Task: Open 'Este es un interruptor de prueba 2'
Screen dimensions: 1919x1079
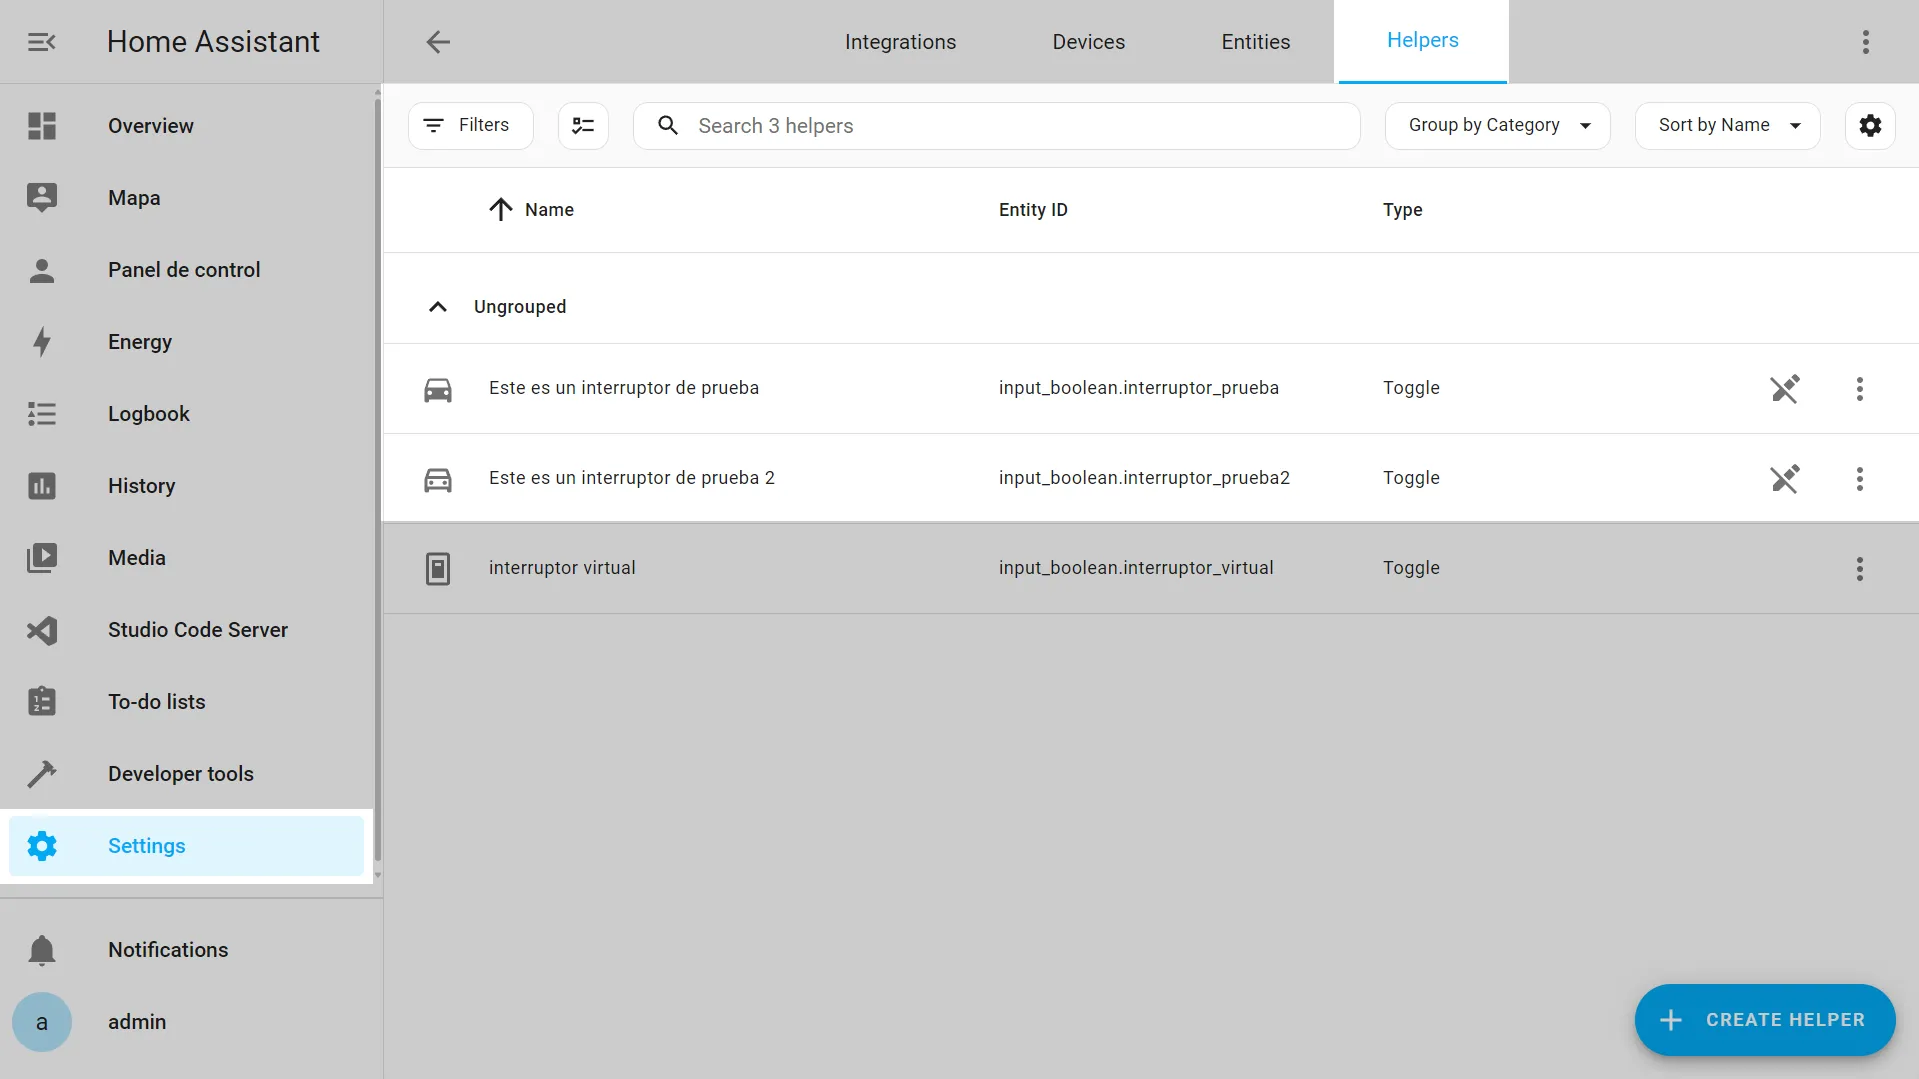Action: pyautogui.click(x=632, y=478)
